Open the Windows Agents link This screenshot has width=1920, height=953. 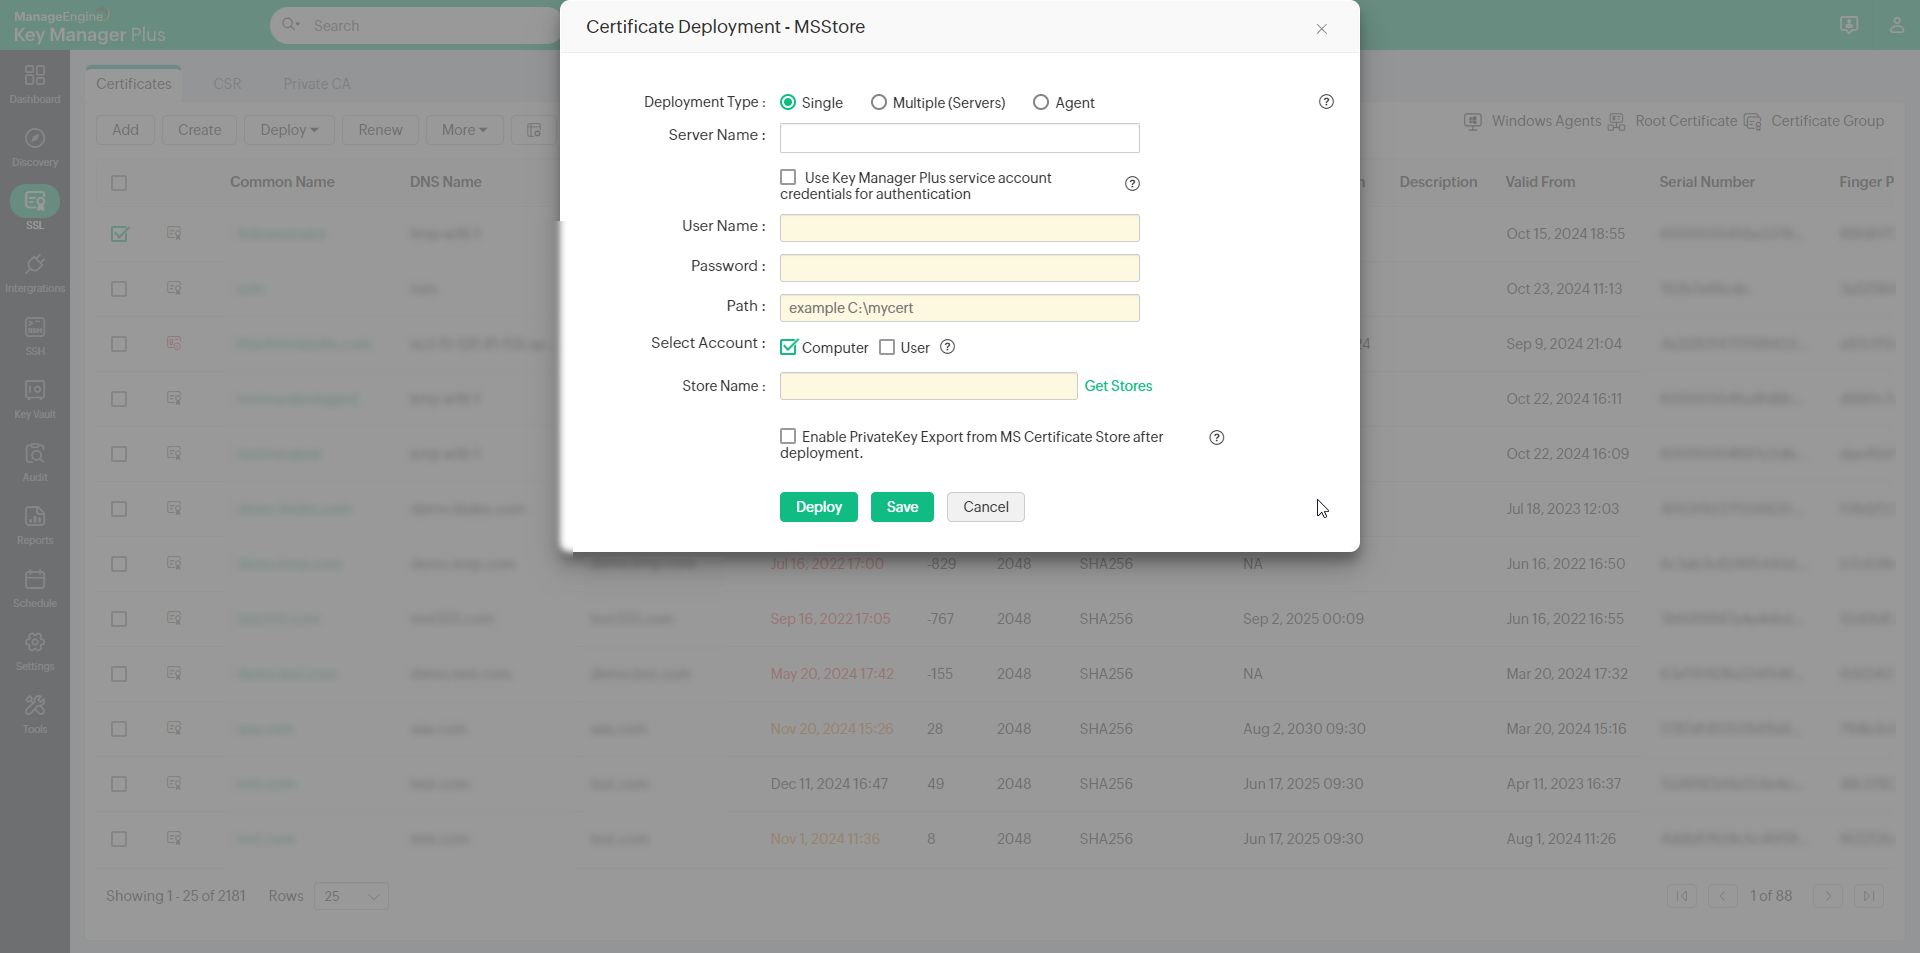coord(1533,121)
